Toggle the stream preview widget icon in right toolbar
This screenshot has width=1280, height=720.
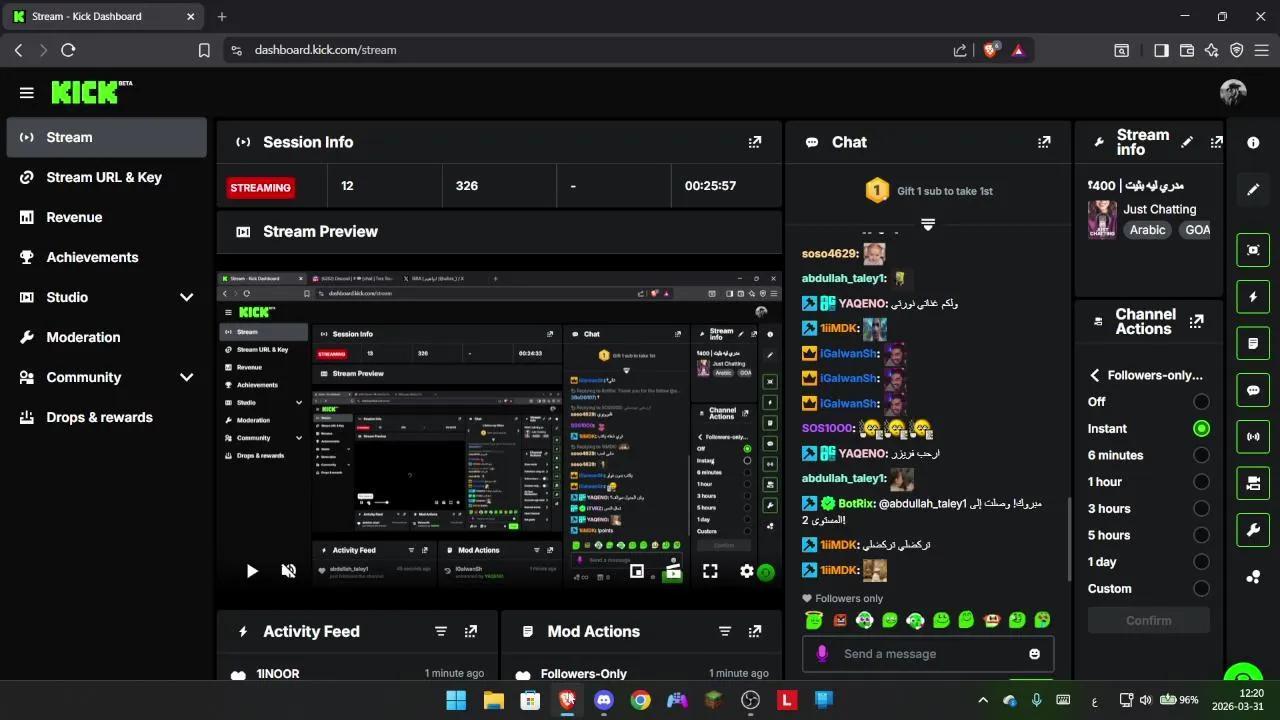tap(1253, 250)
